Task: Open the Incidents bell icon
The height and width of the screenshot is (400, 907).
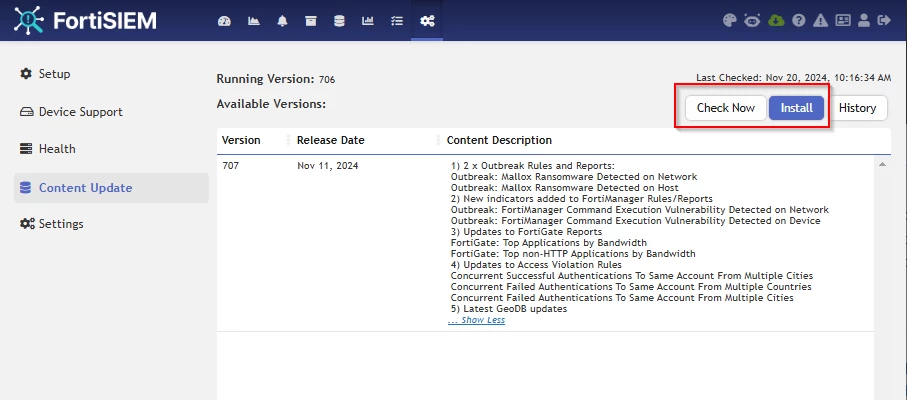Action: [282, 21]
